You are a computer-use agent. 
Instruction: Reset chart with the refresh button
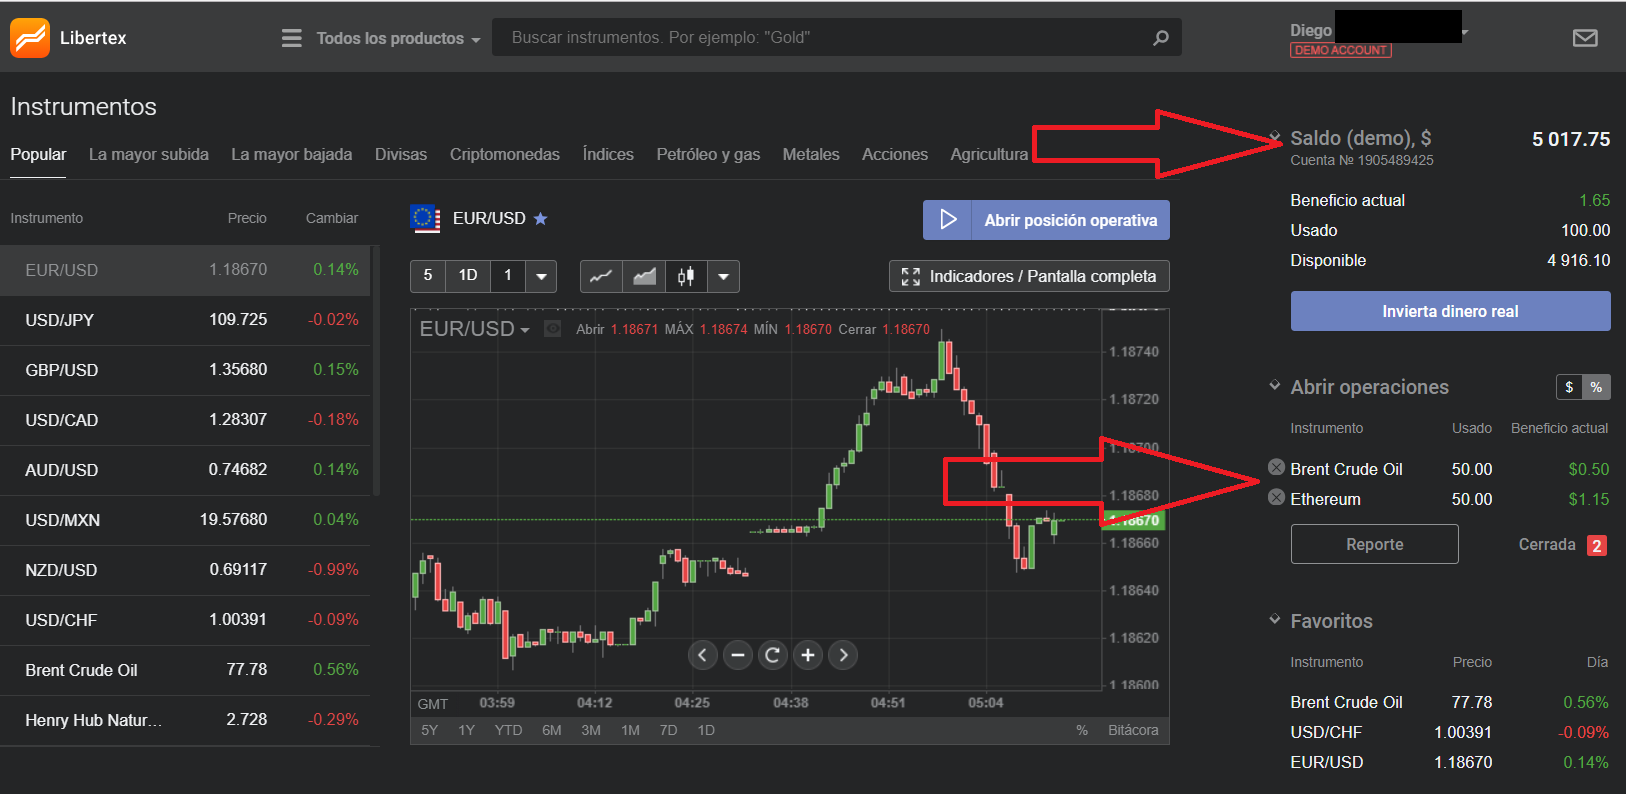point(773,655)
